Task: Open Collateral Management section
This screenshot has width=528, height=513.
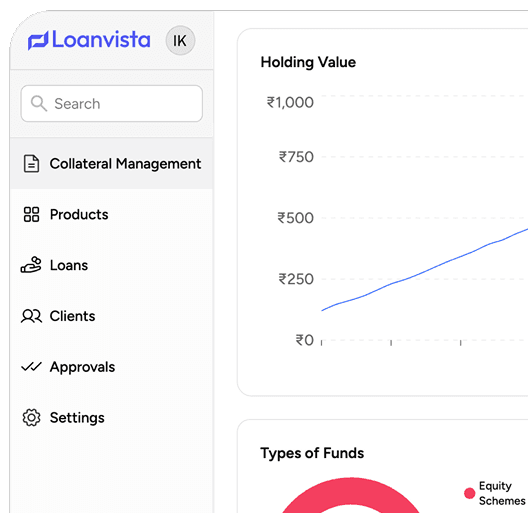Action: [x=112, y=164]
